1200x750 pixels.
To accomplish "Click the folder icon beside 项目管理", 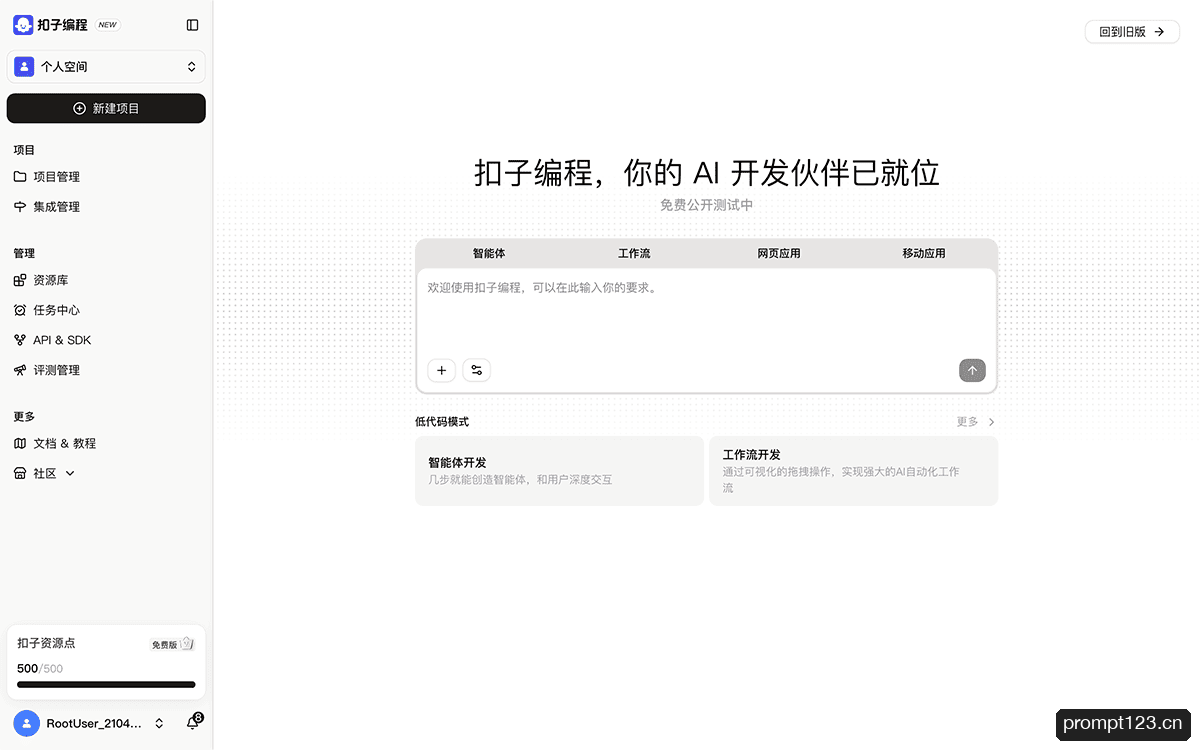I will [20, 177].
